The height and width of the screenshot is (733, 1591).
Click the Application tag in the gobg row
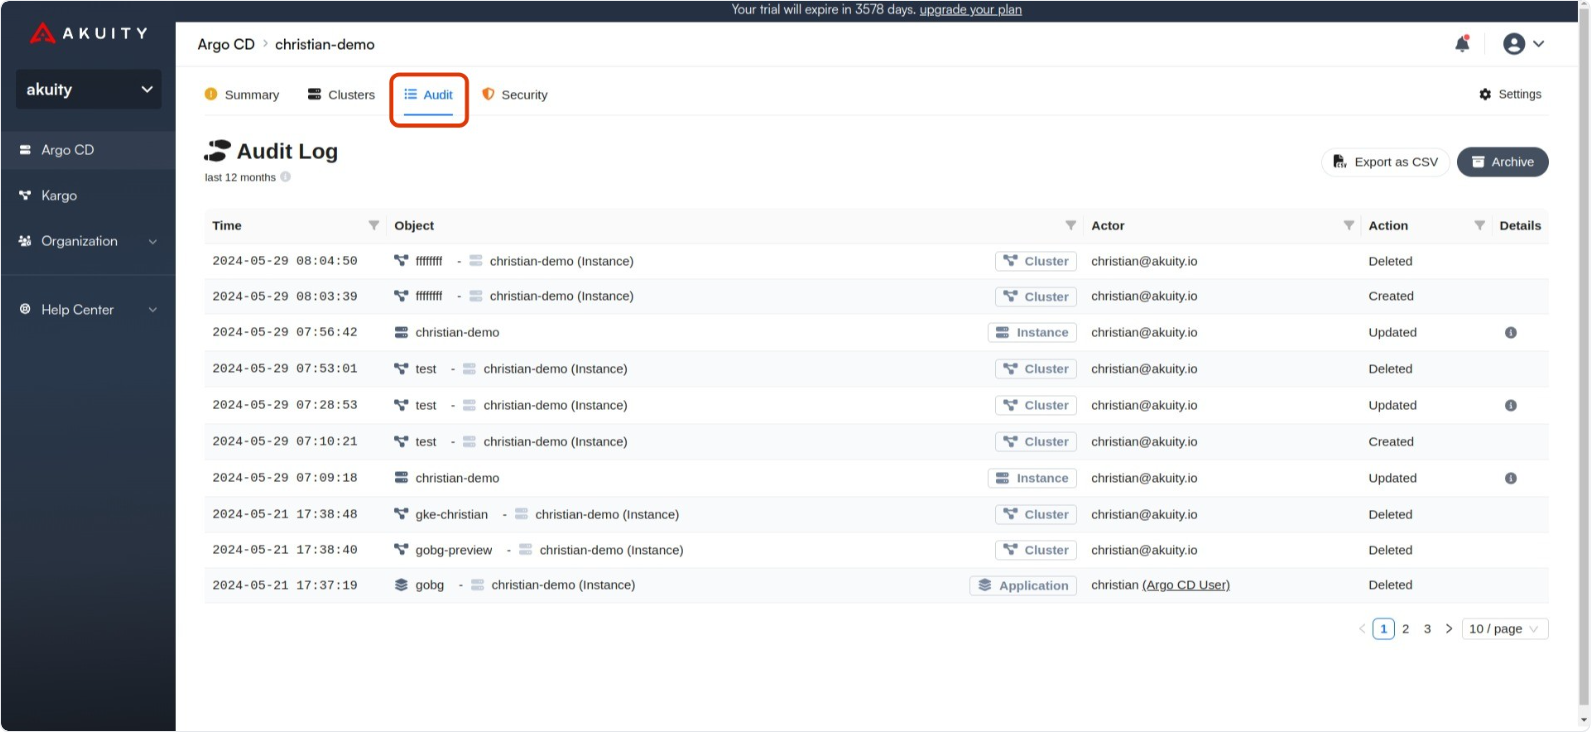[1022, 586]
